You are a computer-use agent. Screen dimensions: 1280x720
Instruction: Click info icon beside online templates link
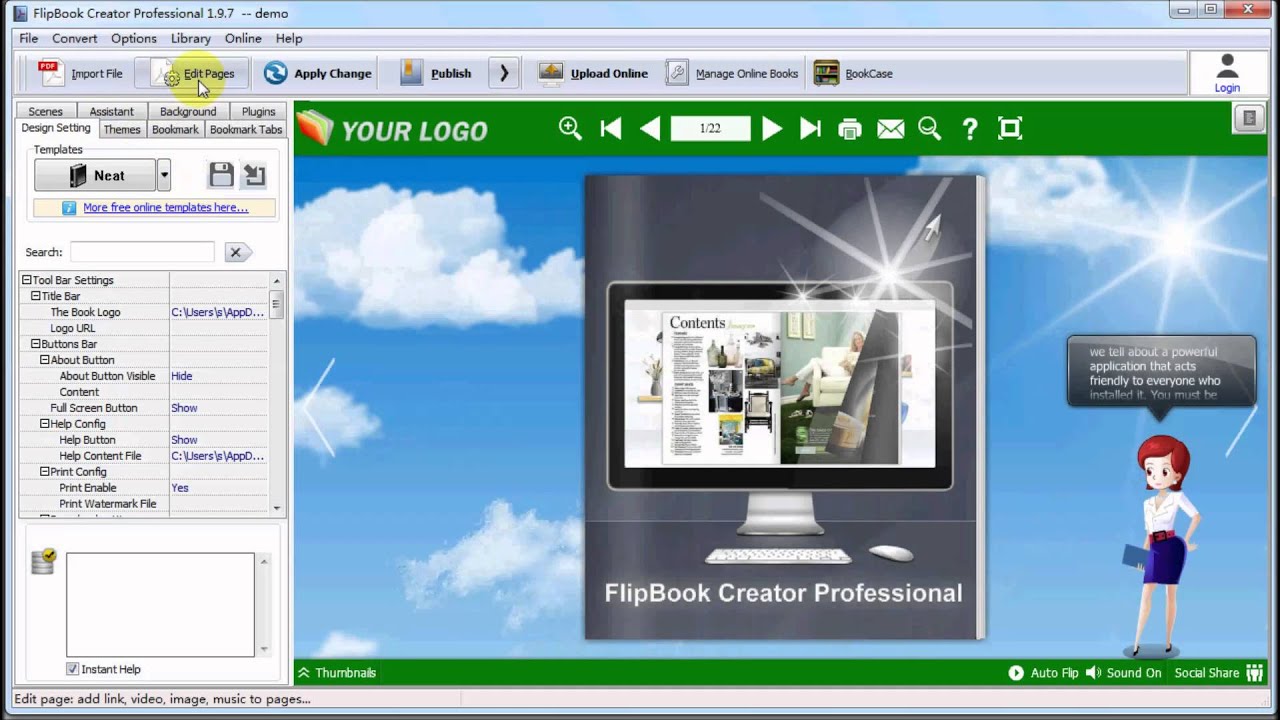pyautogui.click(x=69, y=208)
